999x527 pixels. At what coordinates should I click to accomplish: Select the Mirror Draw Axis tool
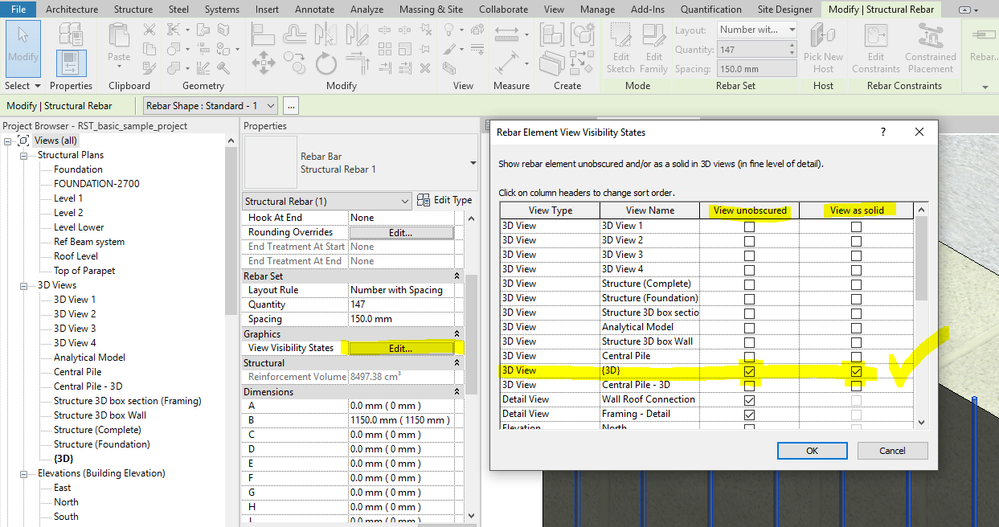pos(357,34)
